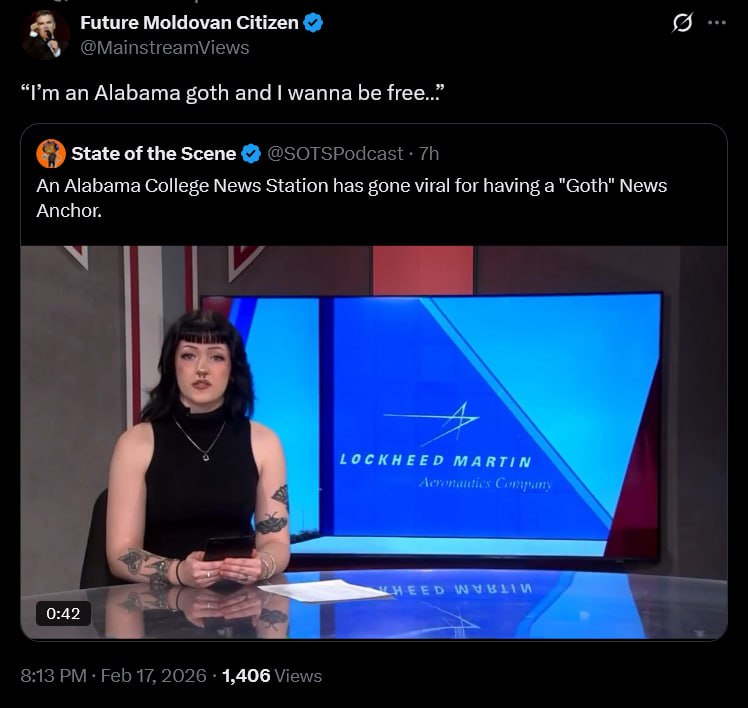Click the blue verified badge beside Future Moldovan Citizen
Viewport: 748px width, 708px height.
pos(313,23)
